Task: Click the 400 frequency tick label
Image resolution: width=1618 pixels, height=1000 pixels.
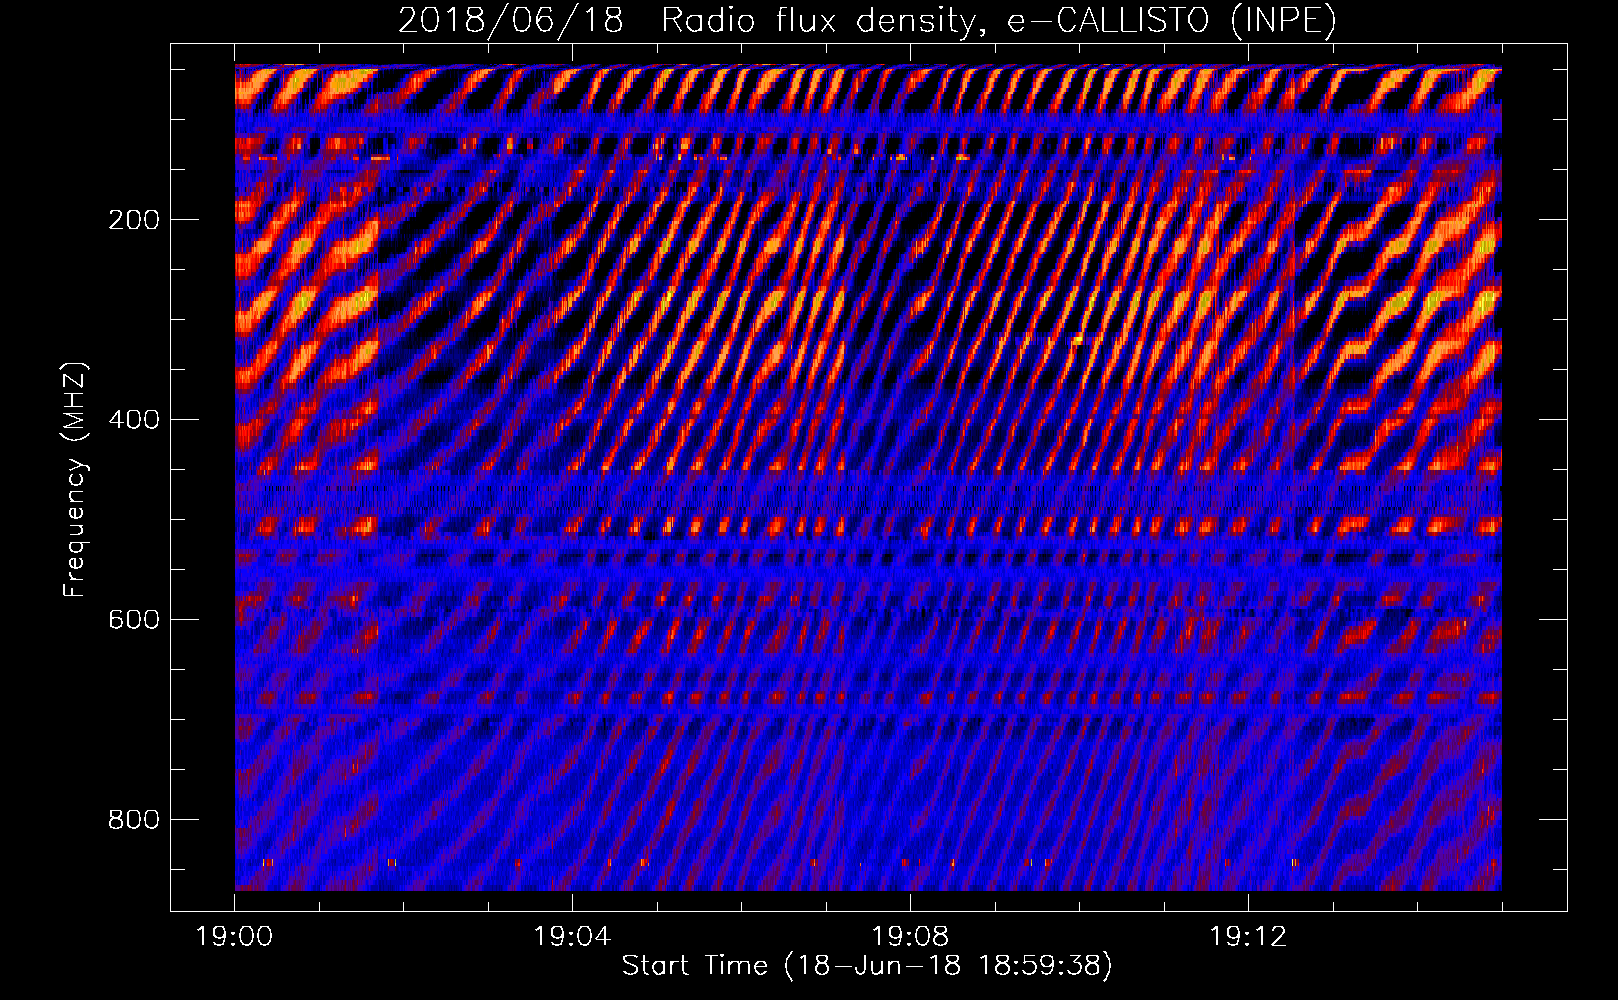Action: point(134,420)
